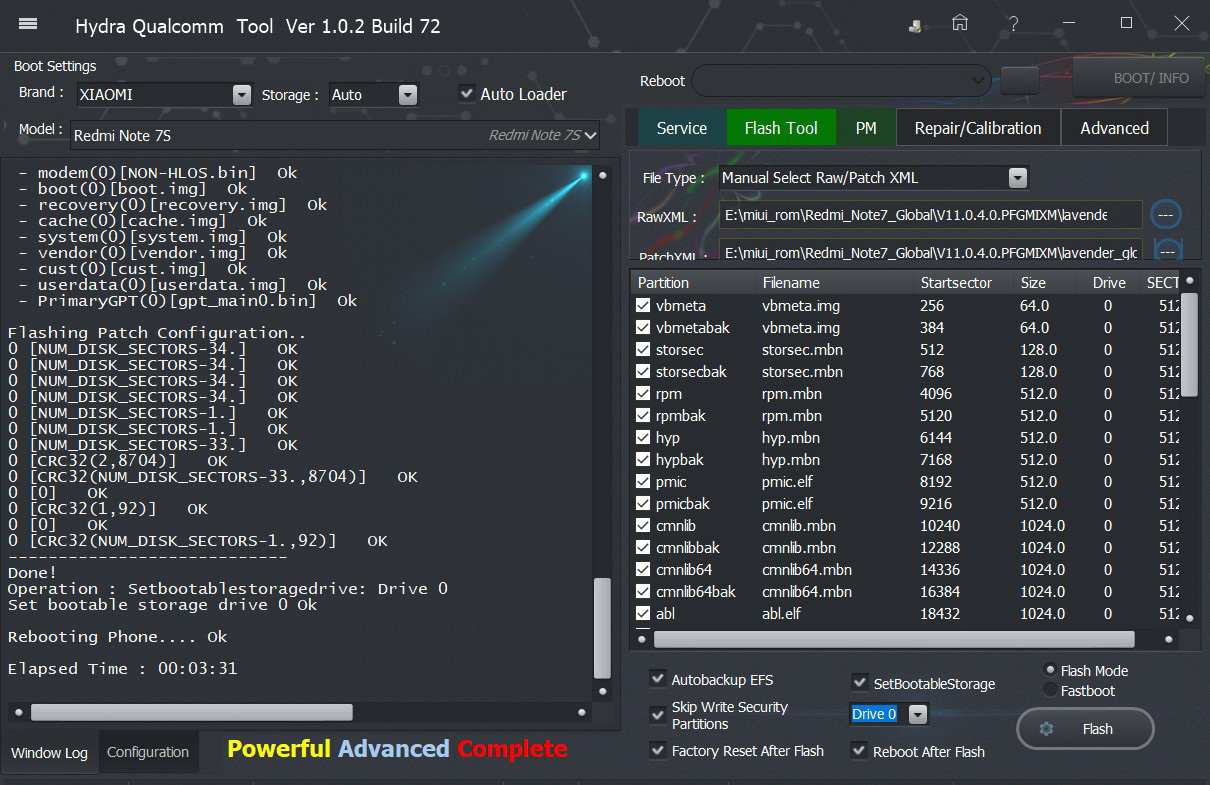Viewport: 1210px width, 785px height.
Task: Maximize the Hydra Qualcomm Tool window
Action: click(1127, 23)
